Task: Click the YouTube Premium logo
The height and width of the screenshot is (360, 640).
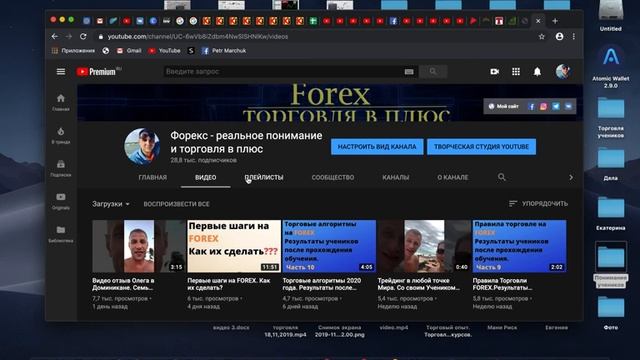Action: click(x=98, y=72)
